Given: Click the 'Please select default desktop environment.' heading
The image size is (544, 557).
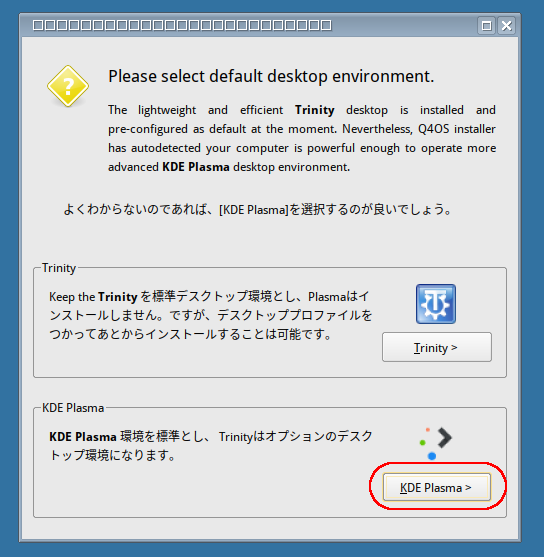Looking at the screenshot, I should coord(271,76).
